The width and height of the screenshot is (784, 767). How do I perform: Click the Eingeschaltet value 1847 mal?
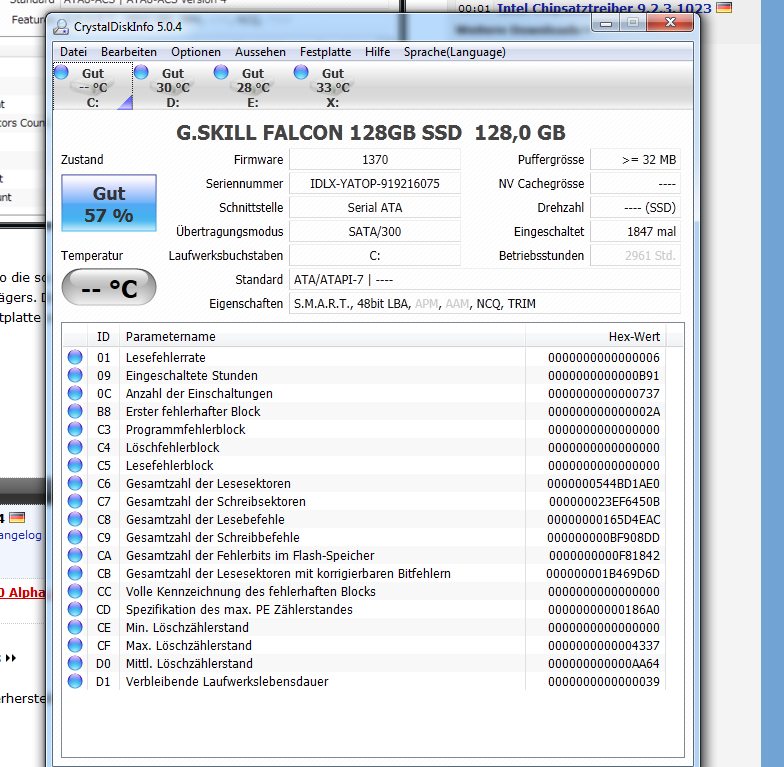click(635, 232)
